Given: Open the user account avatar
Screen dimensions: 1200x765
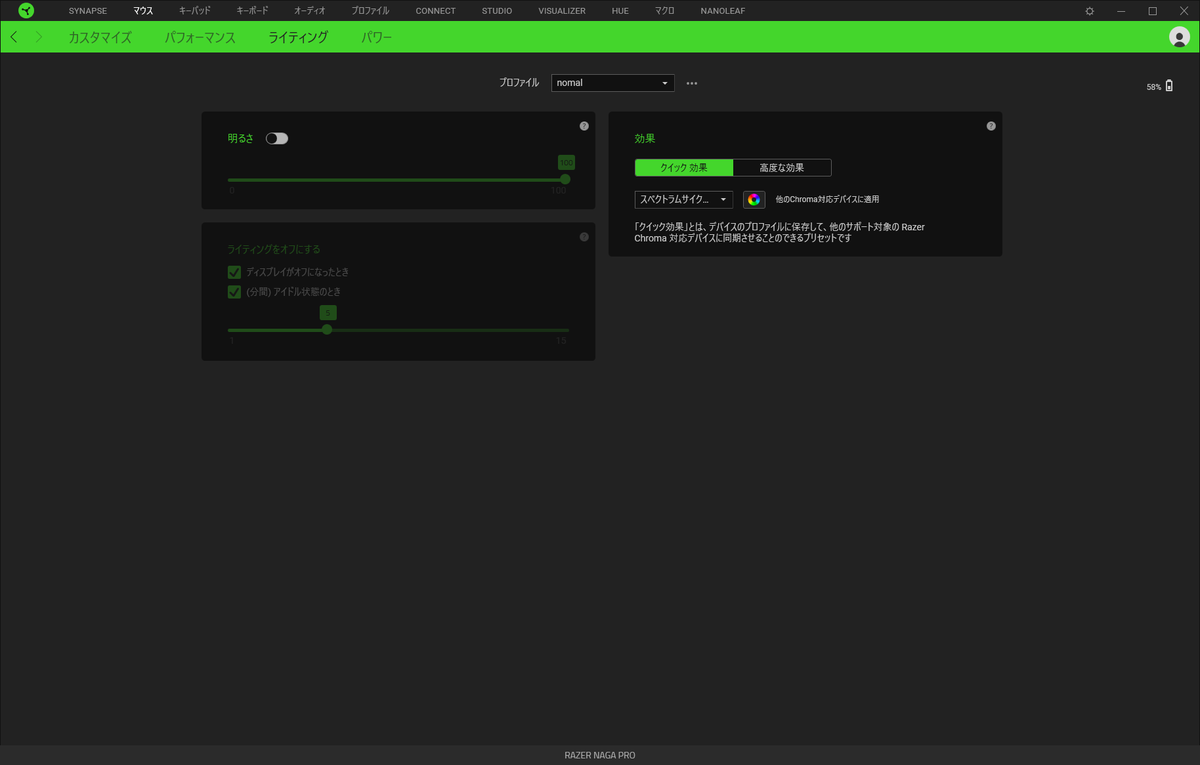Looking at the screenshot, I should (1179, 37).
